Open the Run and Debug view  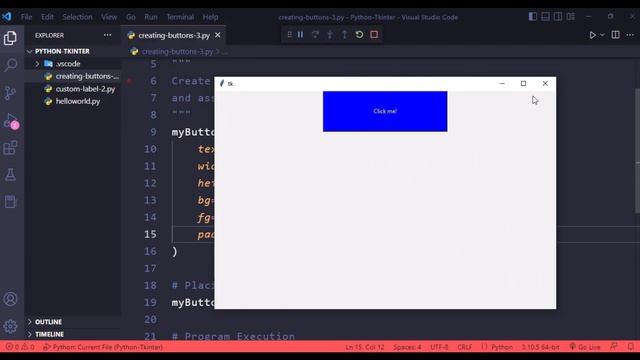coord(10,121)
